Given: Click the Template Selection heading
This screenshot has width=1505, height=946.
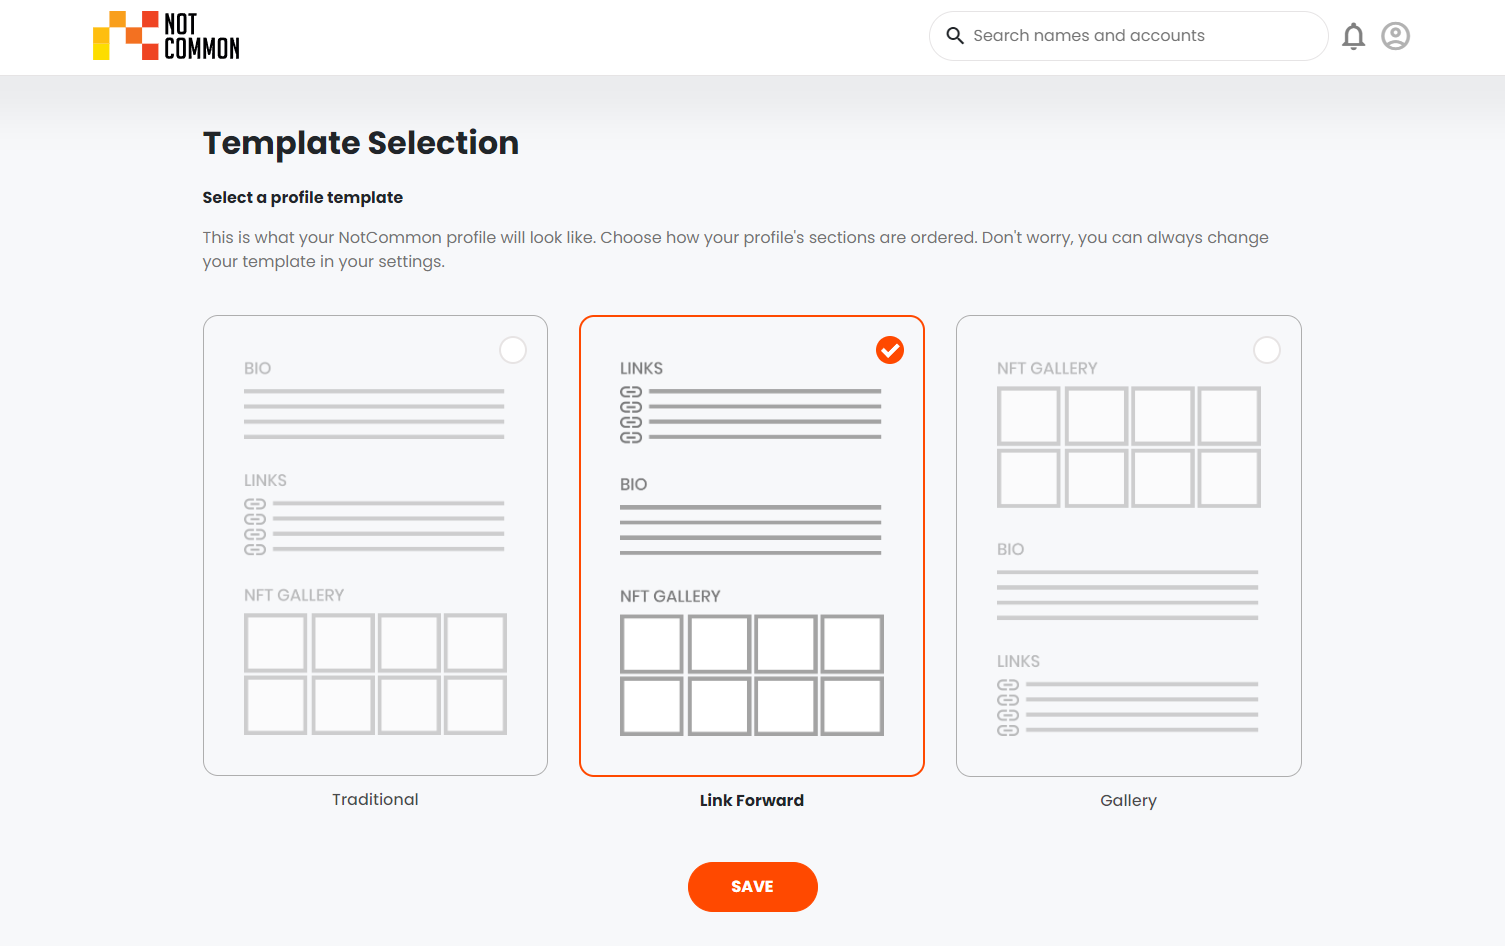Looking at the screenshot, I should pos(361,143).
